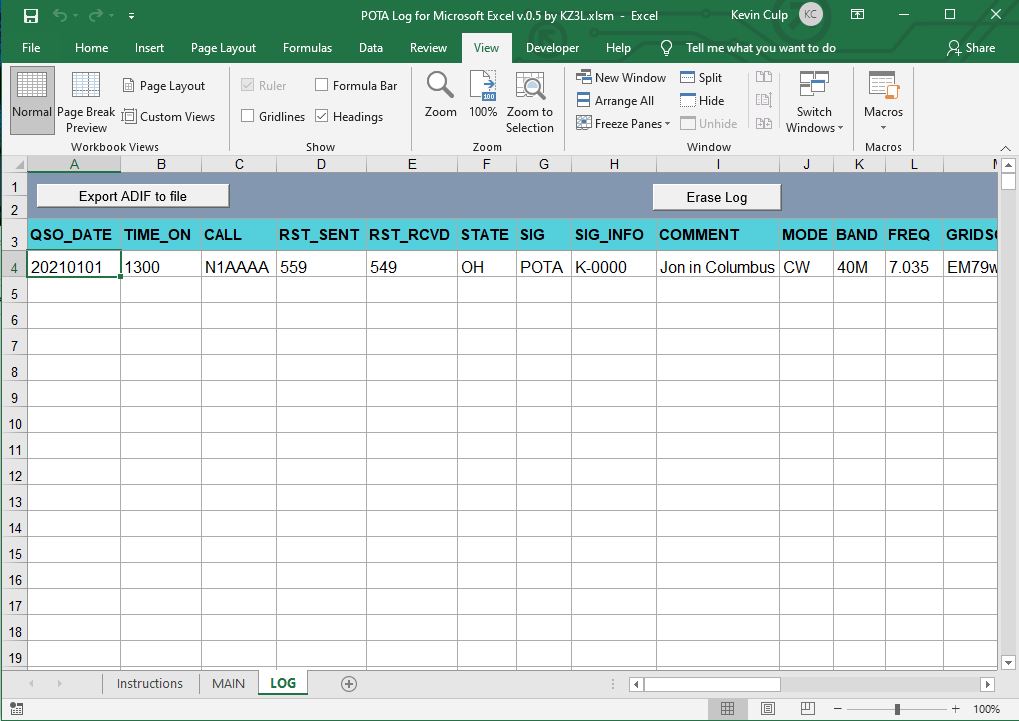This screenshot has height=721, width=1019.
Task: Uncheck the Headings checkbox
Action: (321, 116)
